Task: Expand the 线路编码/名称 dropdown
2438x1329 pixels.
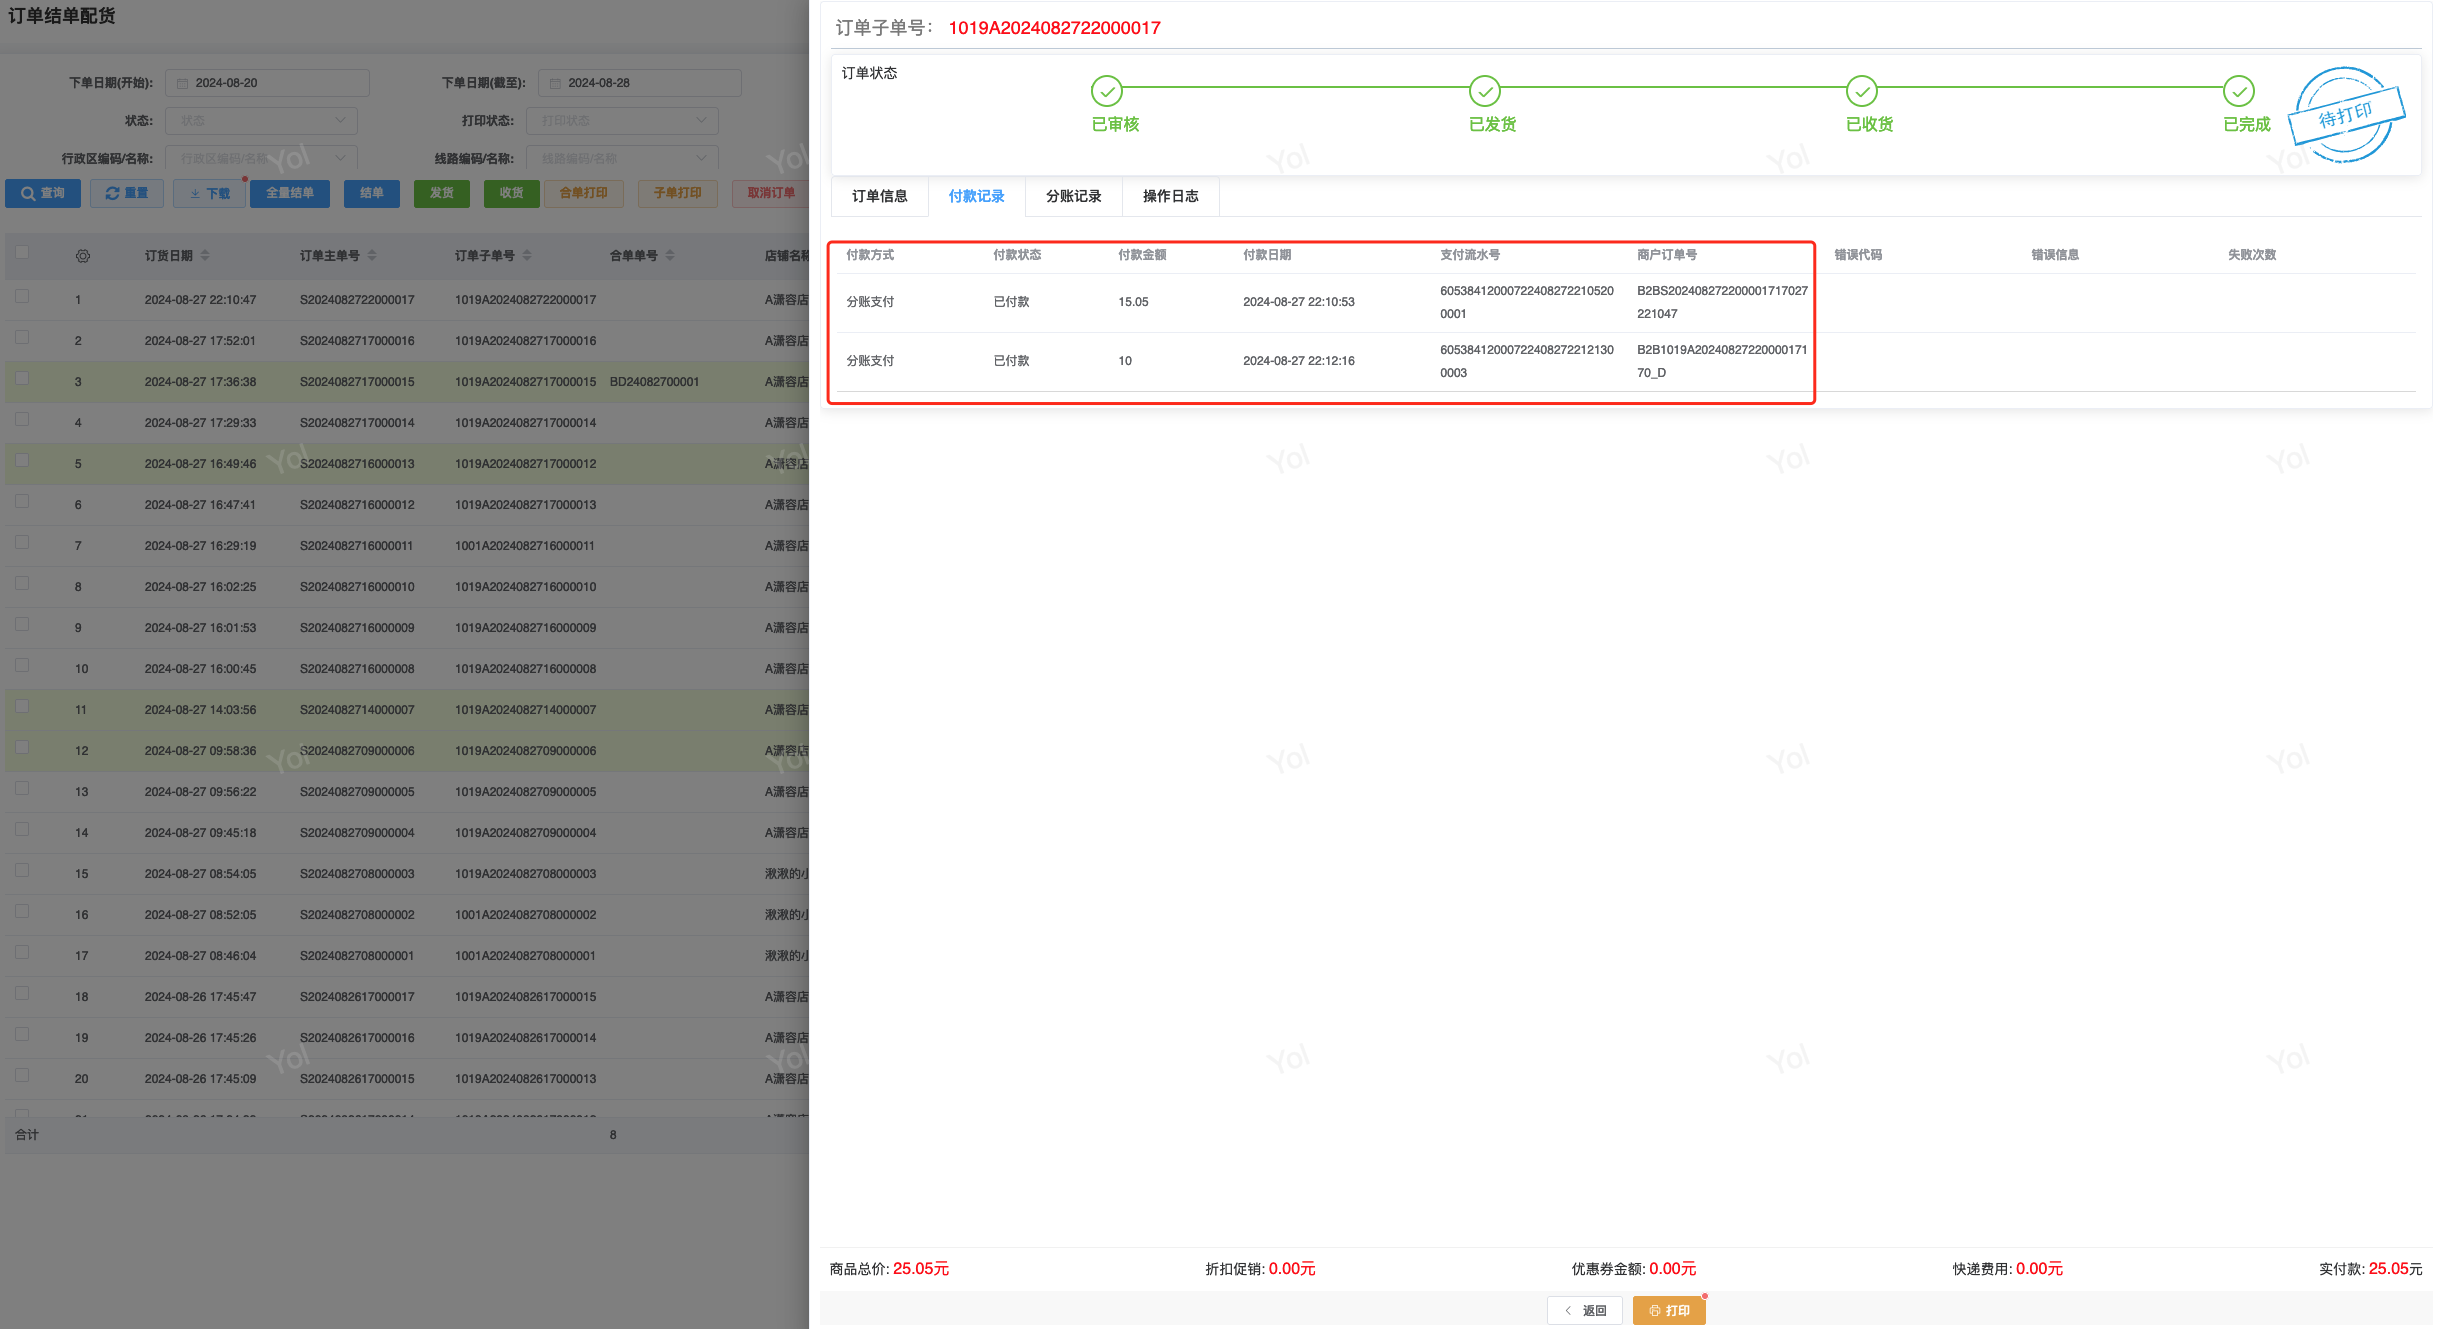Action: [622, 158]
